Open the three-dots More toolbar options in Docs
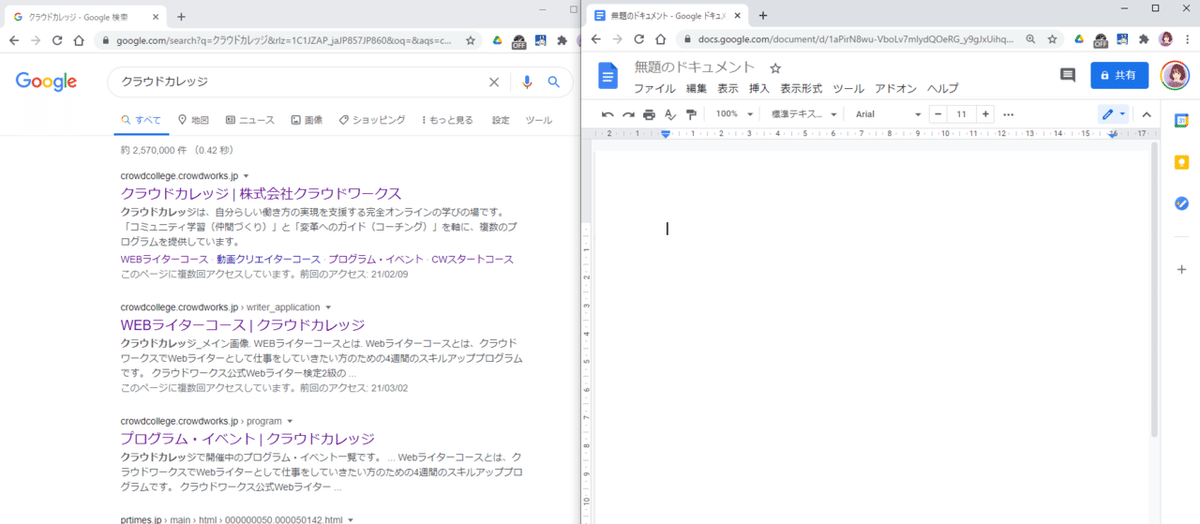The image size is (1200, 524). (1008, 114)
